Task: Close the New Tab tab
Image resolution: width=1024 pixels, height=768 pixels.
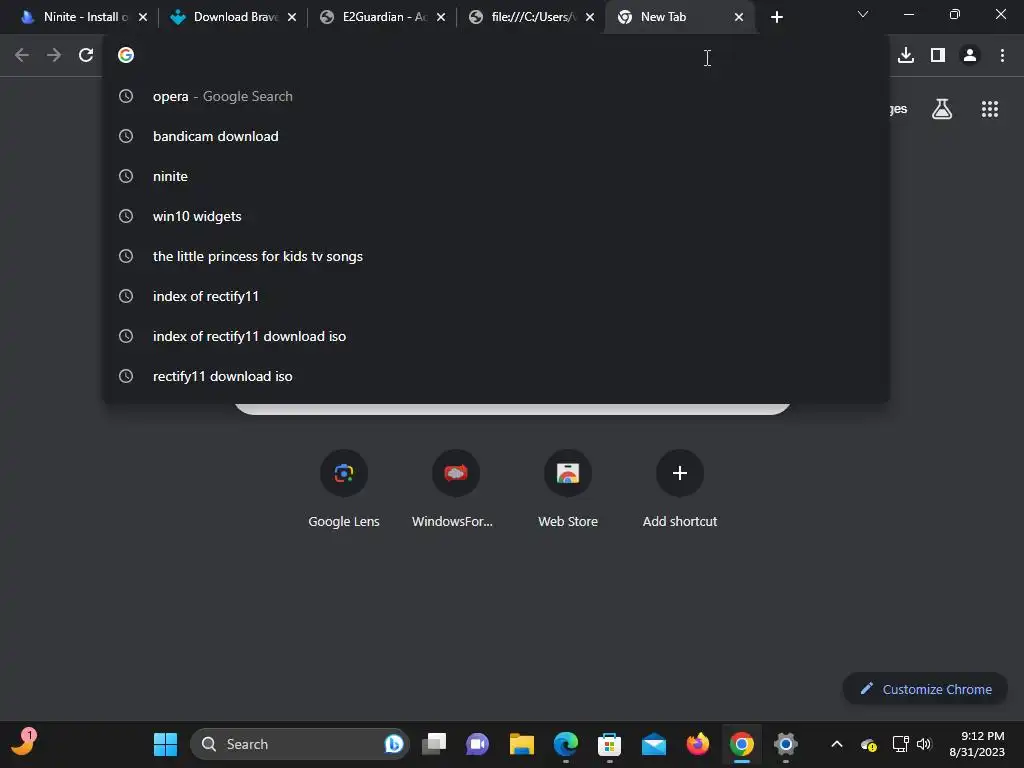Action: (x=739, y=17)
